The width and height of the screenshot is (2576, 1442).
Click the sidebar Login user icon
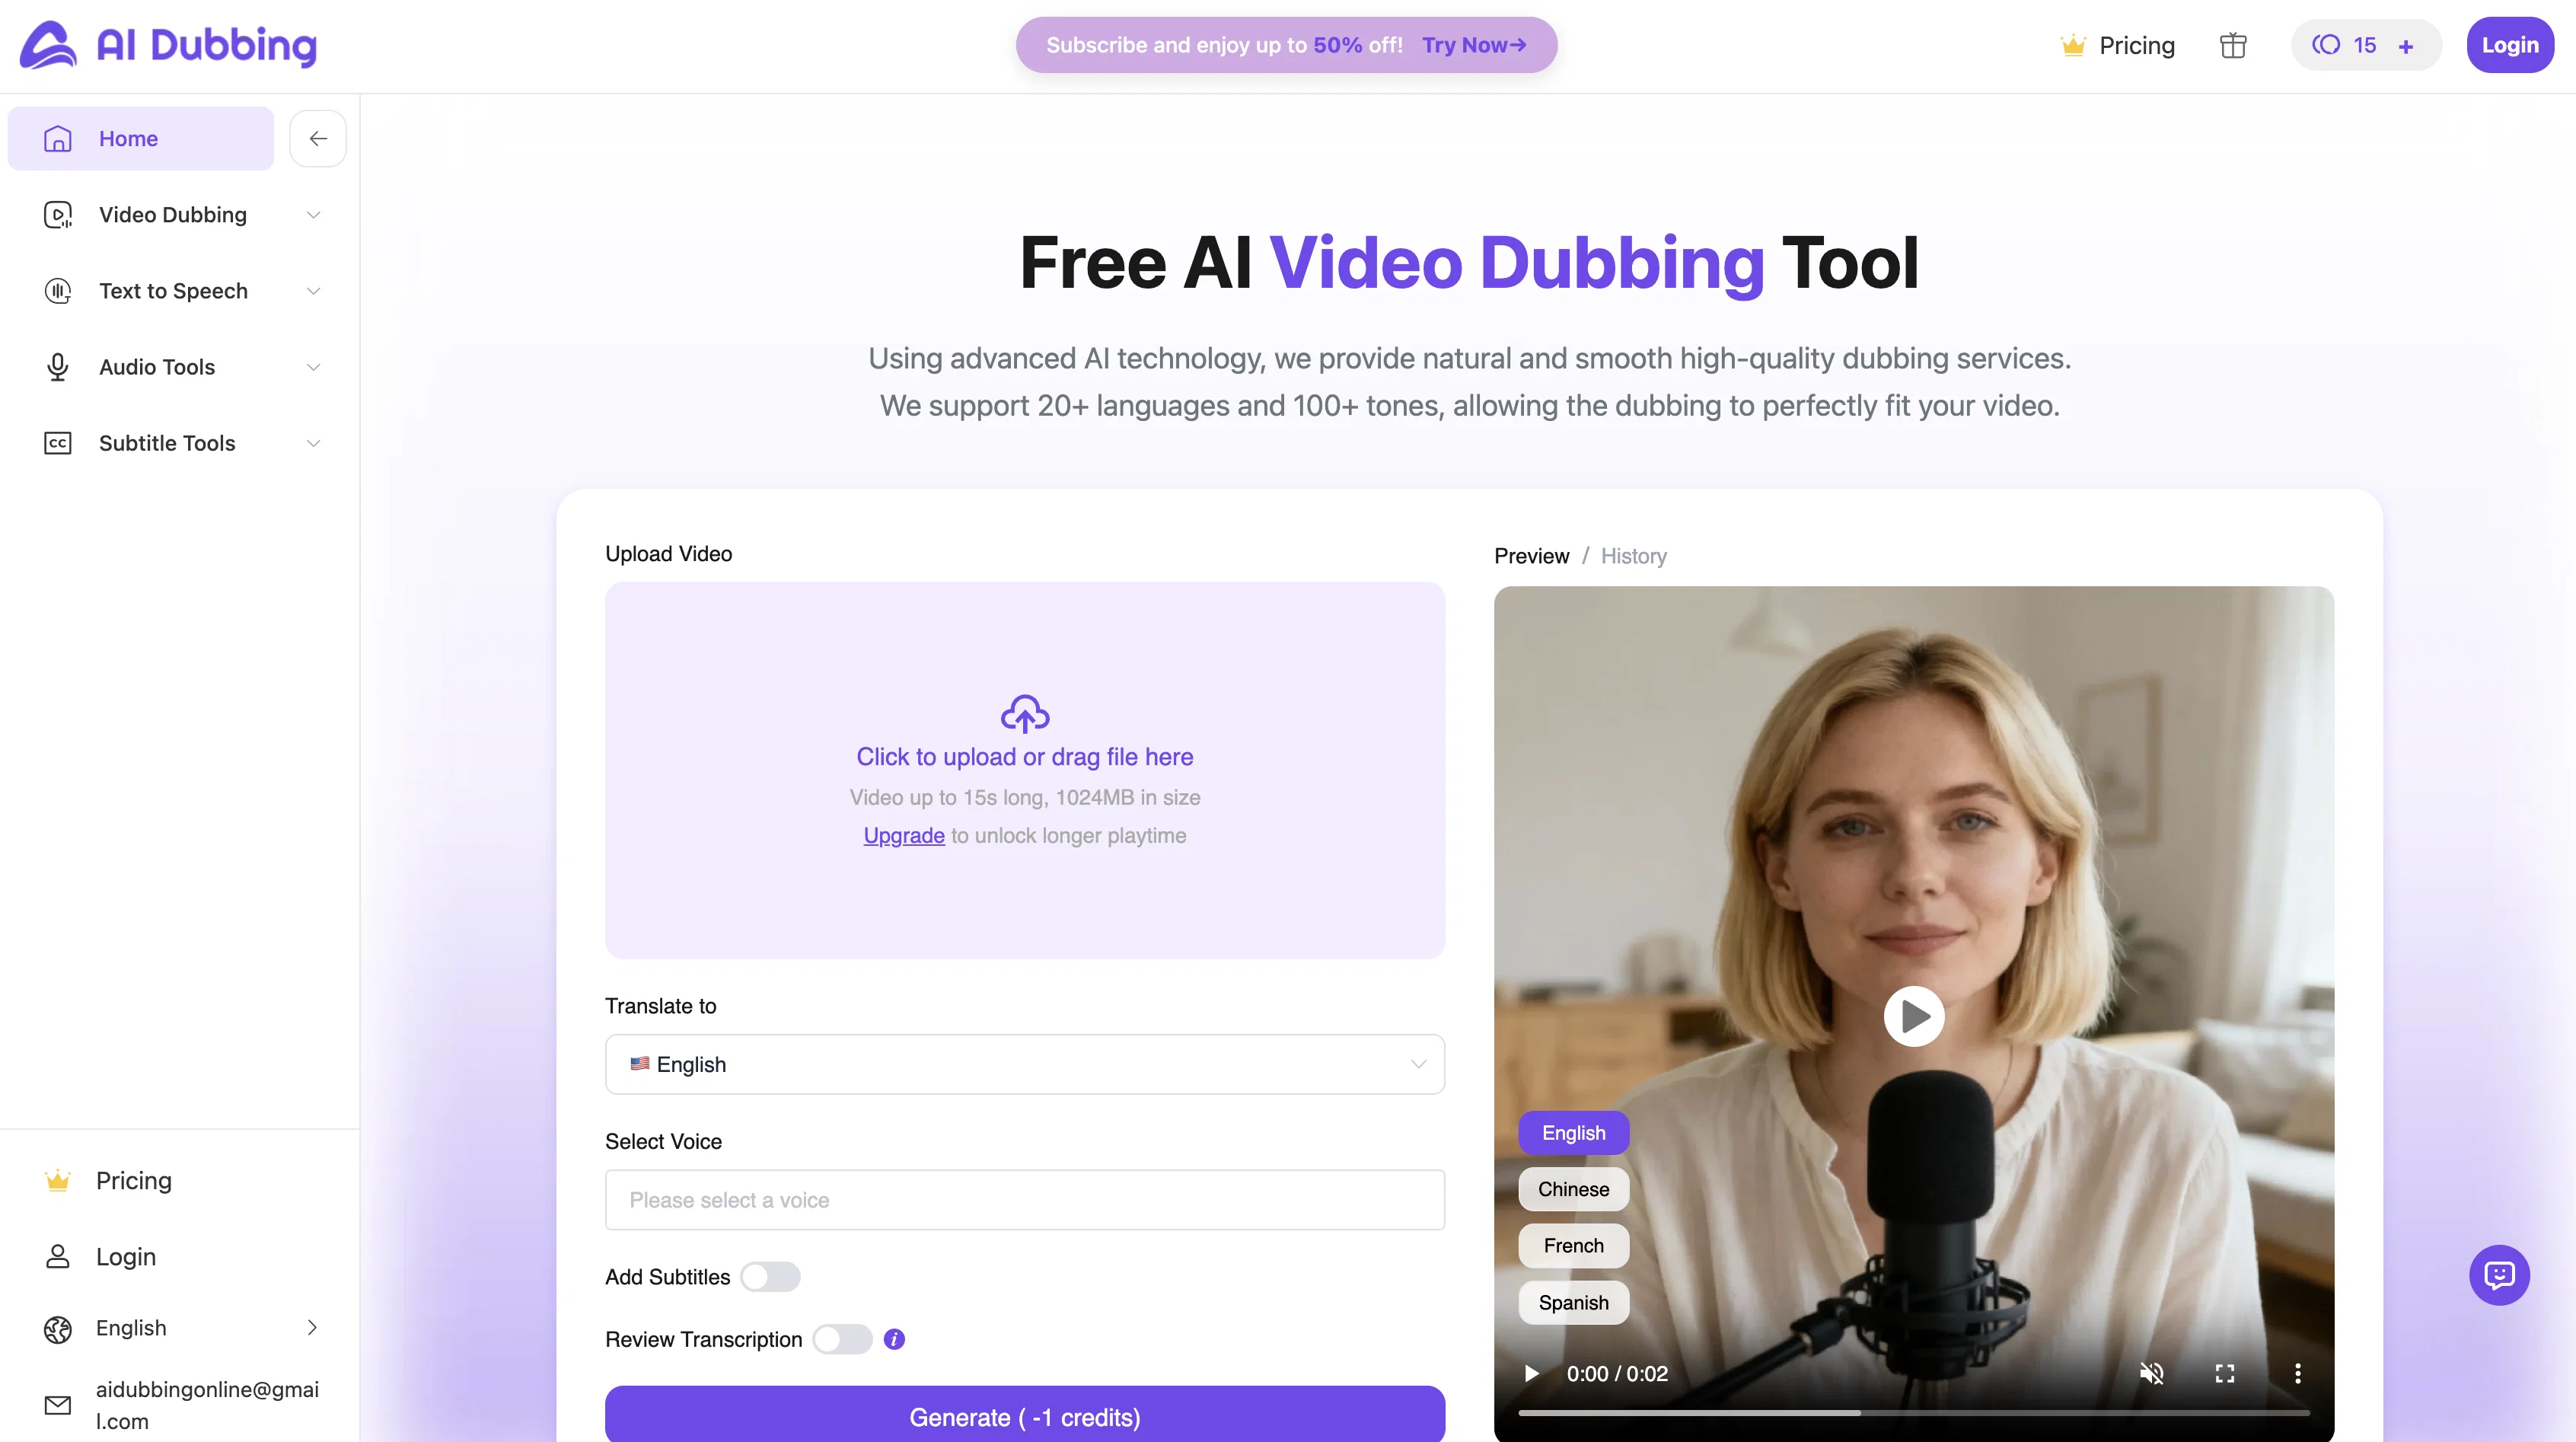click(58, 1256)
